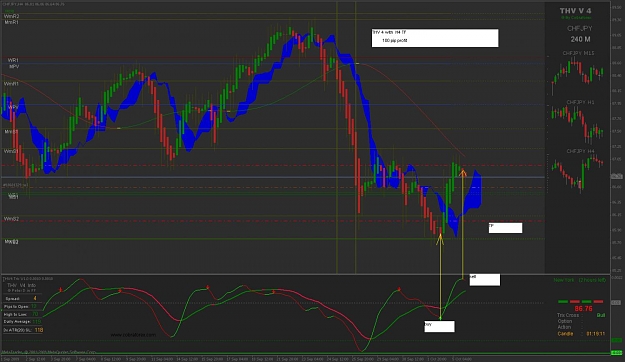Image resolution: width=625 pixels, height=362 pixels.
Task: Click the THV V4 Info heading
Action: coord(22,285)
